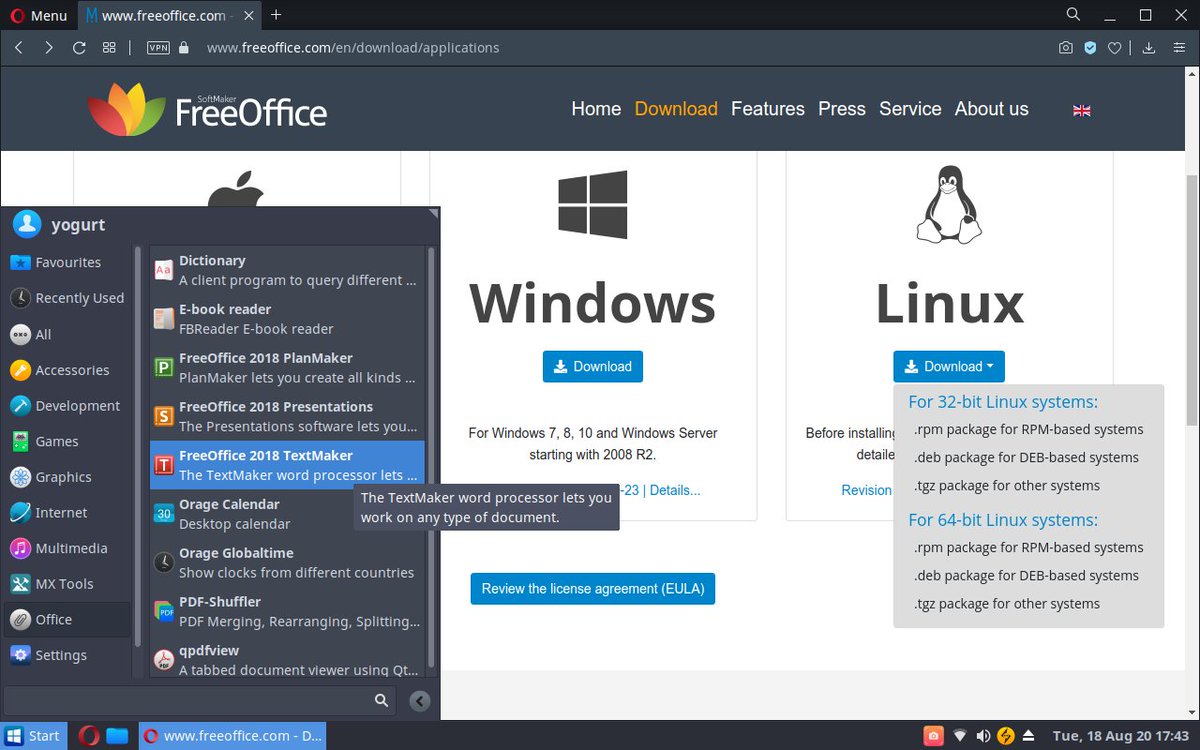Search in tabs using magnifier icon

[x=1073, y=15]
